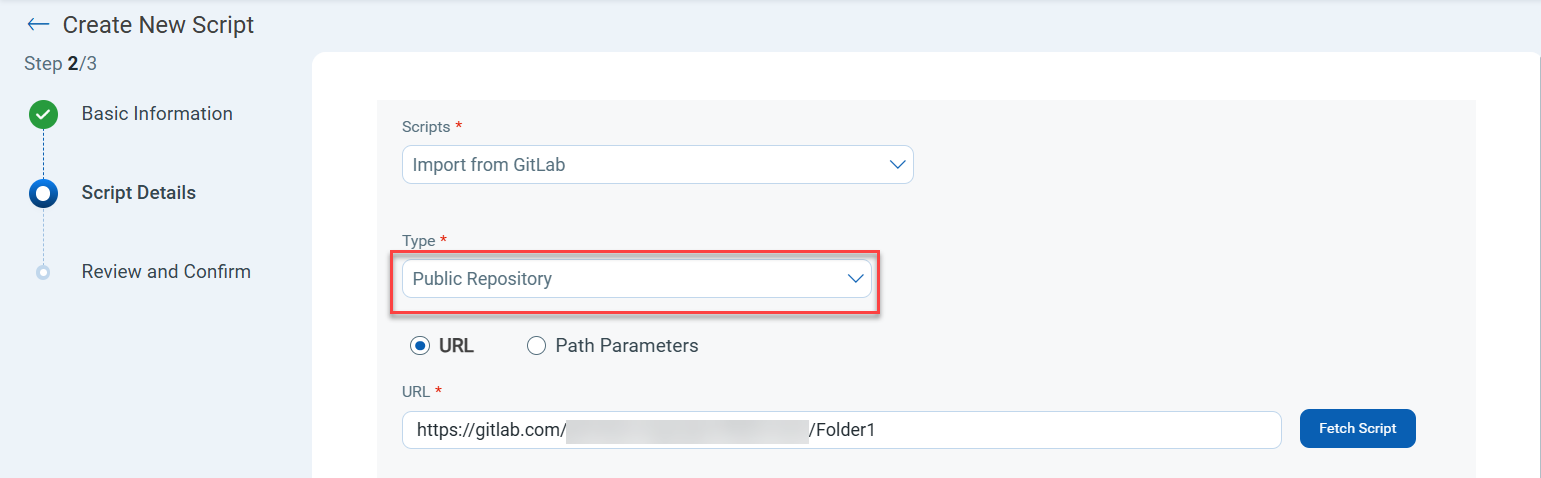
Task: Click the Step 2/3 indicator
Action: coord(60,64)
